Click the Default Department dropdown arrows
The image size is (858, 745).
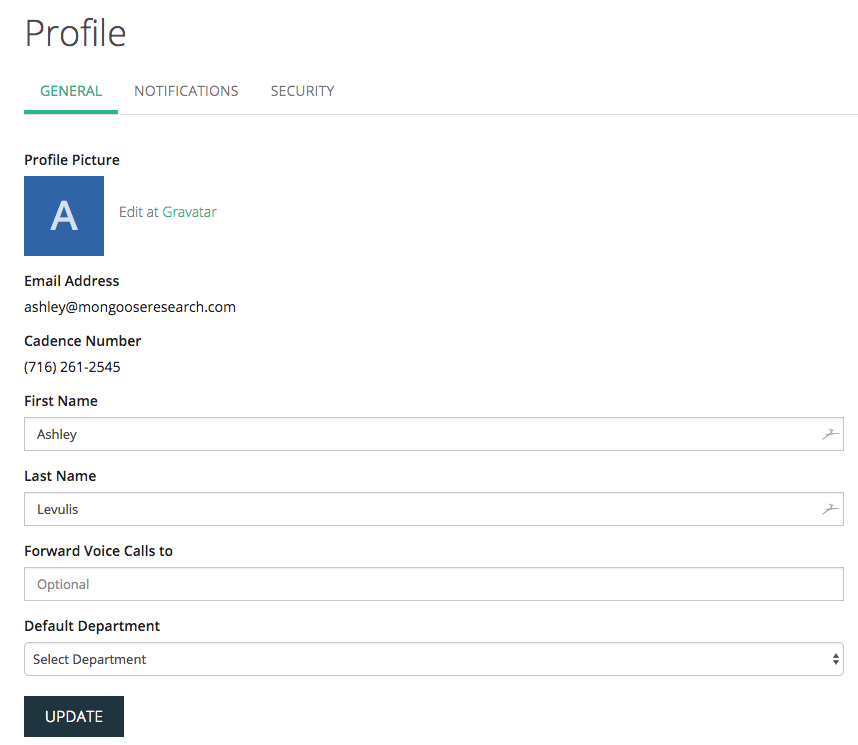(835, 659)
